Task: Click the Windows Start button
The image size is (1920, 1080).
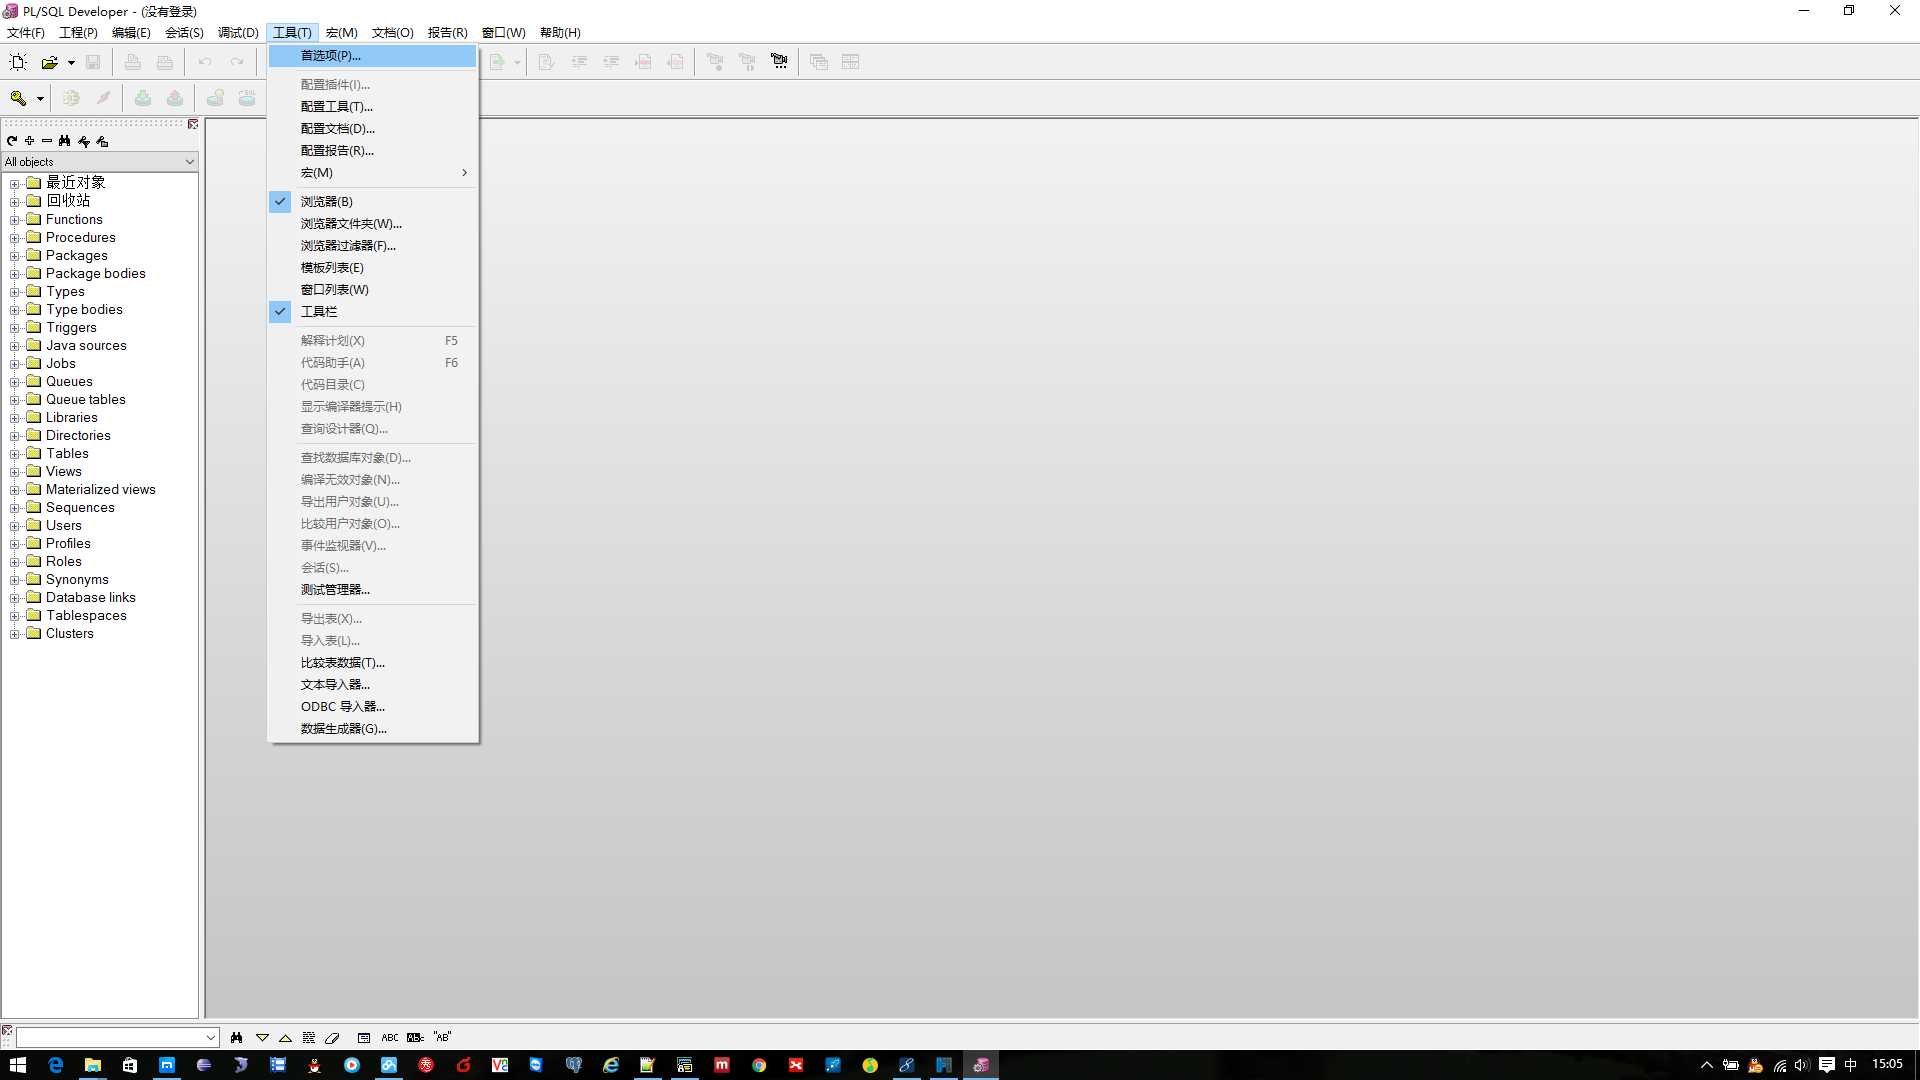Action: tap(18, 1065)
